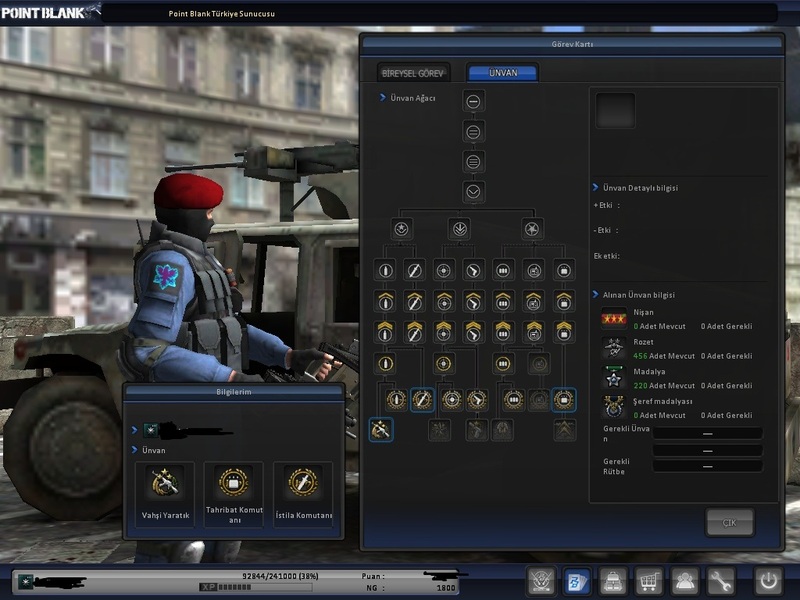Open the clan emblem icon in bottom bar
Screen dimensions: 800x600
541,581
